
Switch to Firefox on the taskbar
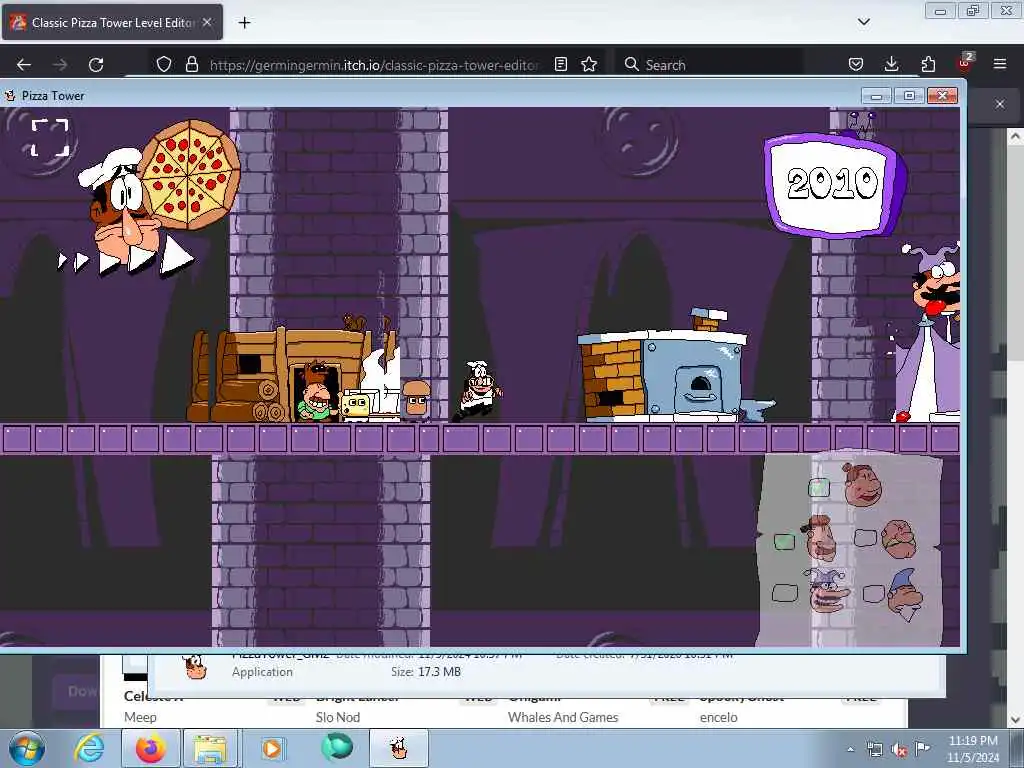click(150, 748)
